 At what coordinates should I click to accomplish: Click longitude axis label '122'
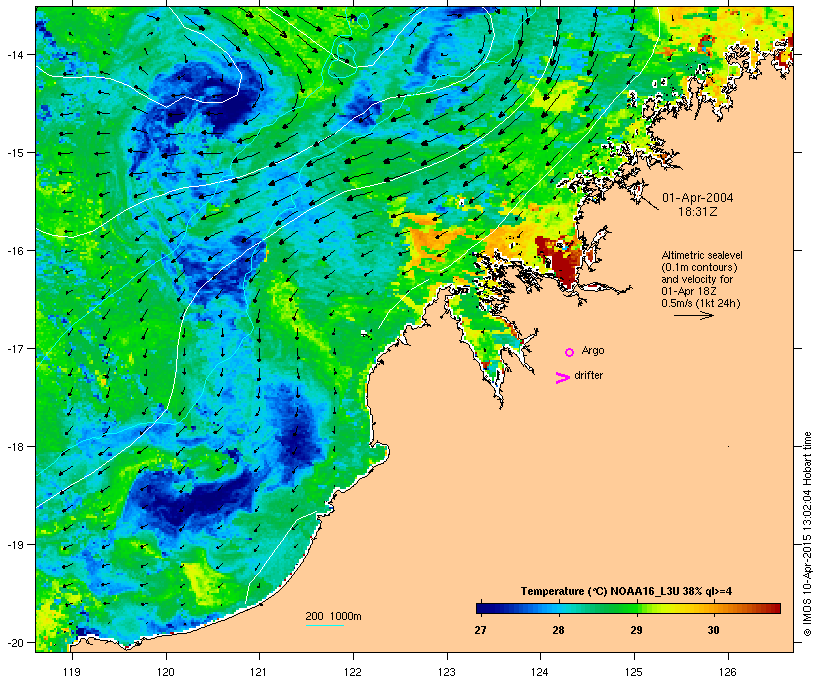tap(353, 672)
